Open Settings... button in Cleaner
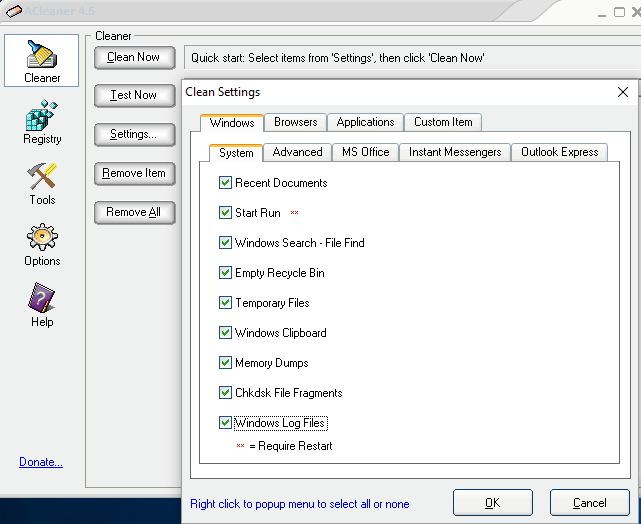 [134, 134]
